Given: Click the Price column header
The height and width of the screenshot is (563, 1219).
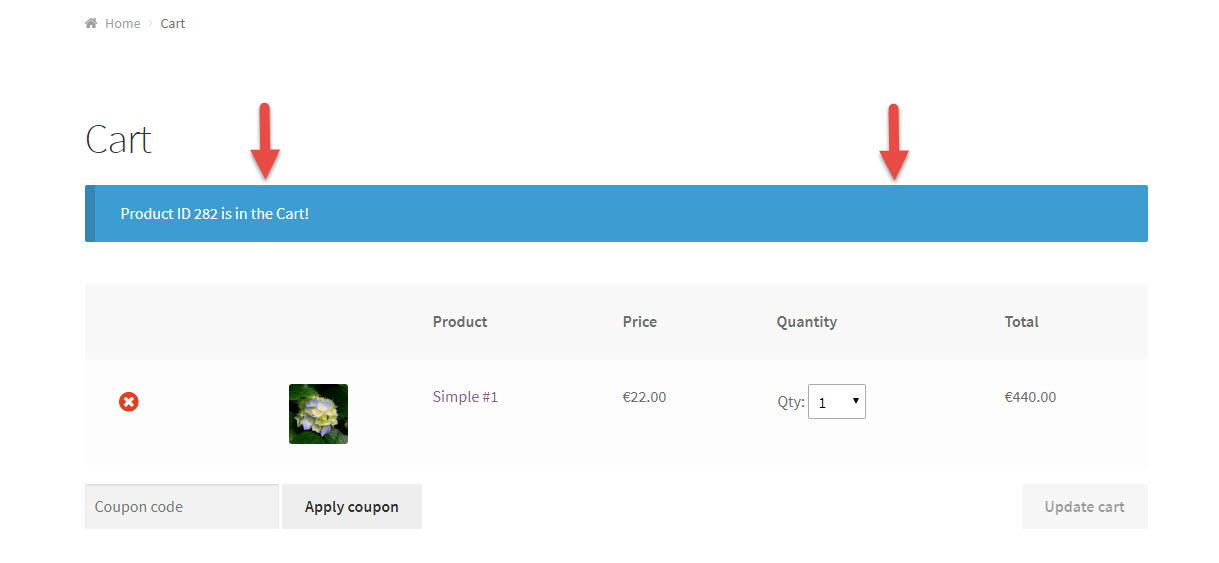Looking at the screenshot, I should tap(639, 321).
